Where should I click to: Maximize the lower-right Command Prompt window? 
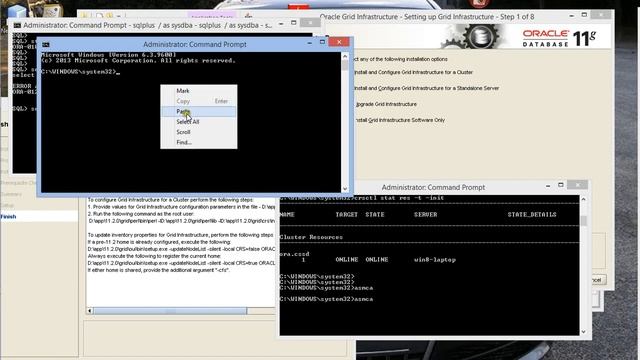(561, 185)
